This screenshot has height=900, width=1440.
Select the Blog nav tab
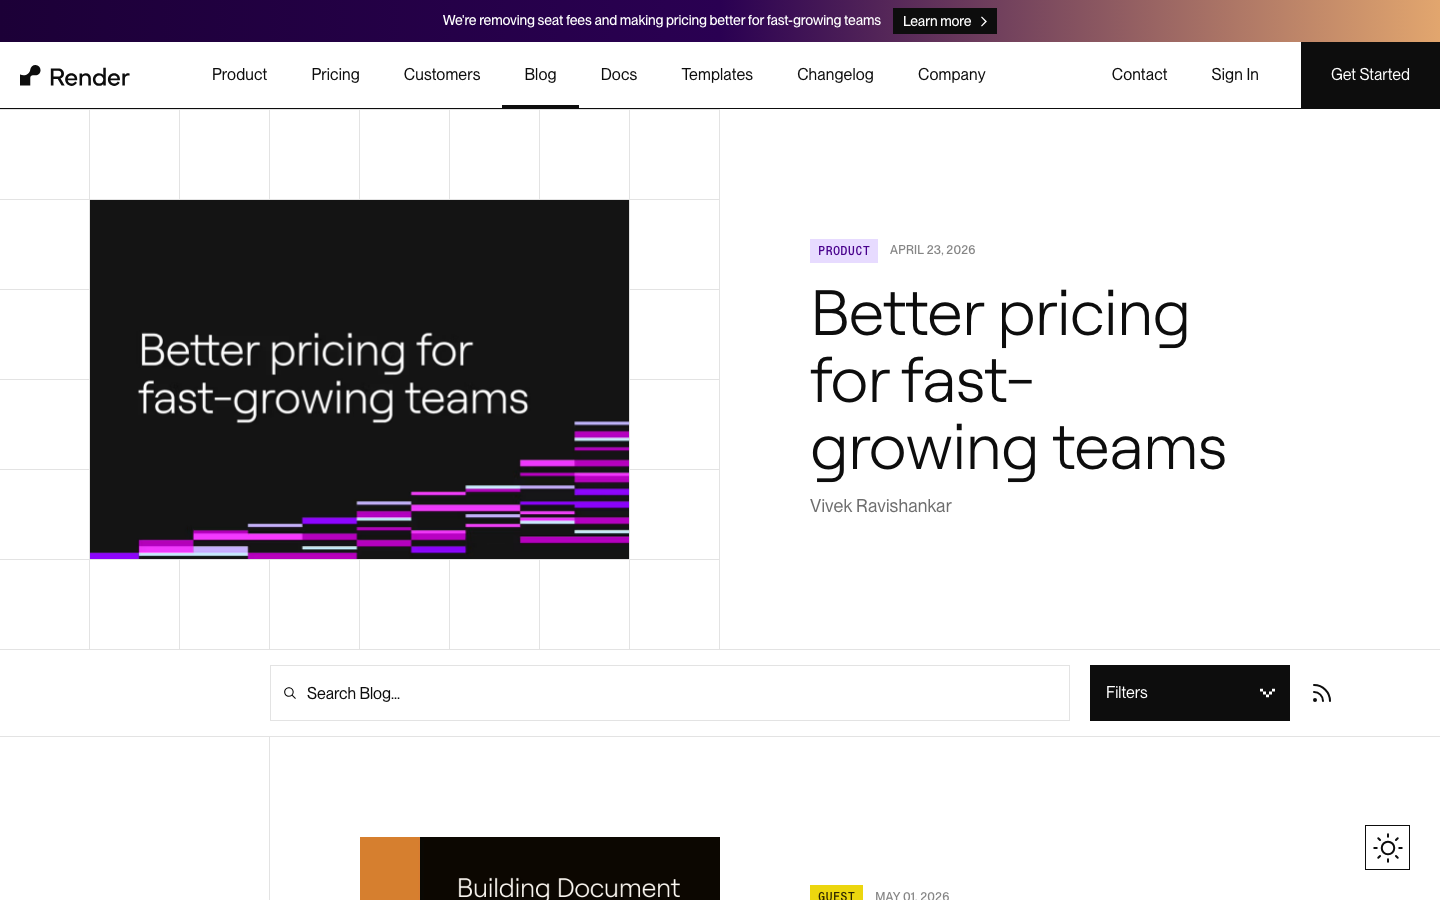(540, 75)
